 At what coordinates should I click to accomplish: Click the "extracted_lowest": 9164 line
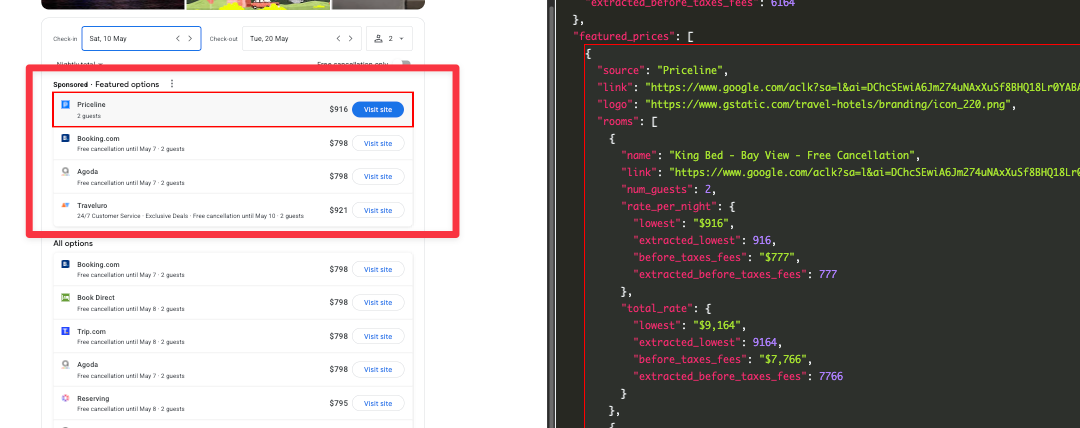pyautogui.click(x=708, y=343)
